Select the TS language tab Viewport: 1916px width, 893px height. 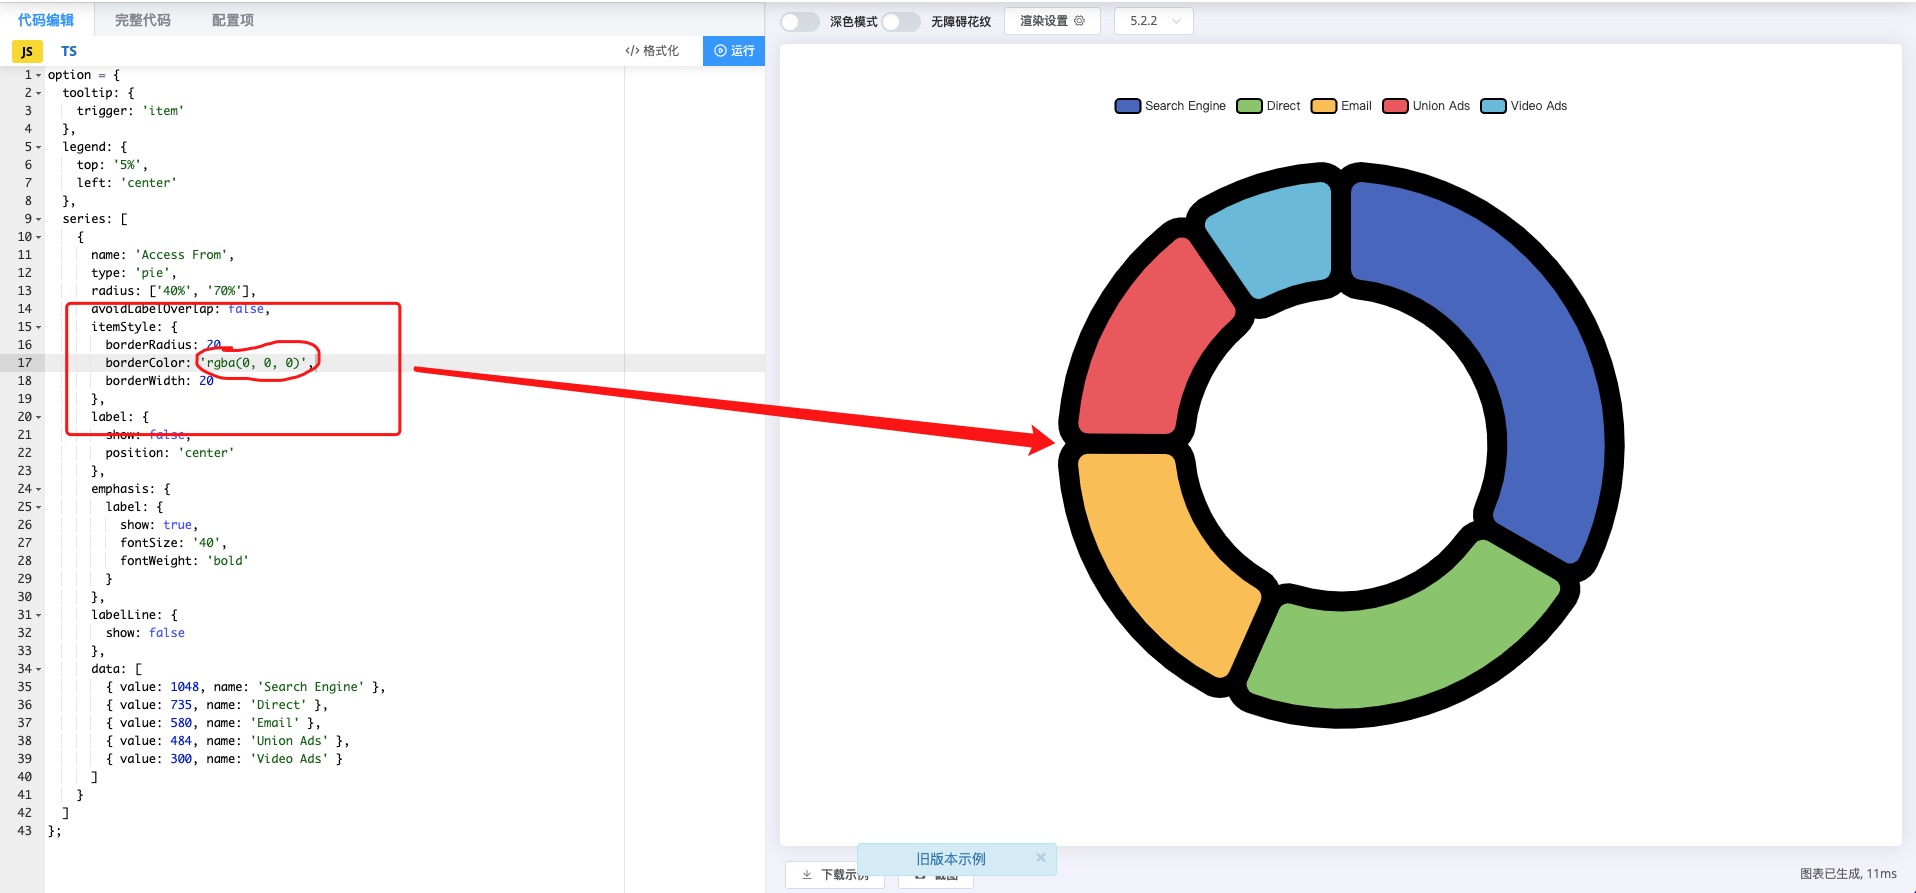click(x=69, y=51)
